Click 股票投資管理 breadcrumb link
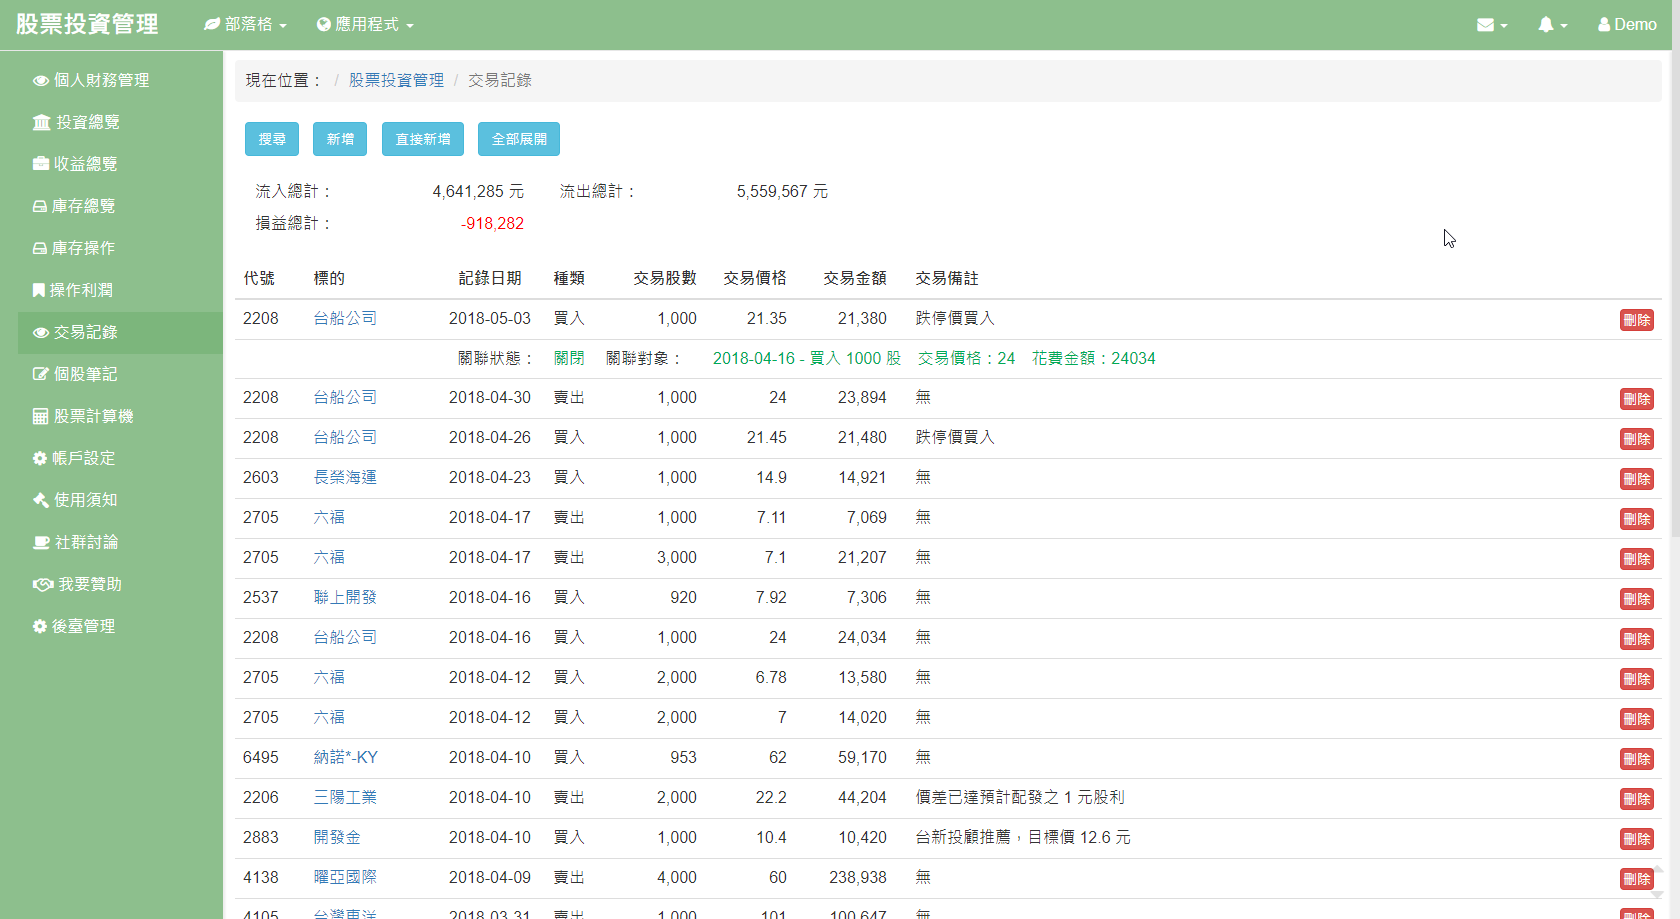Image resolution: width=1680 pixels, height=919 pixels. point(396,80)
